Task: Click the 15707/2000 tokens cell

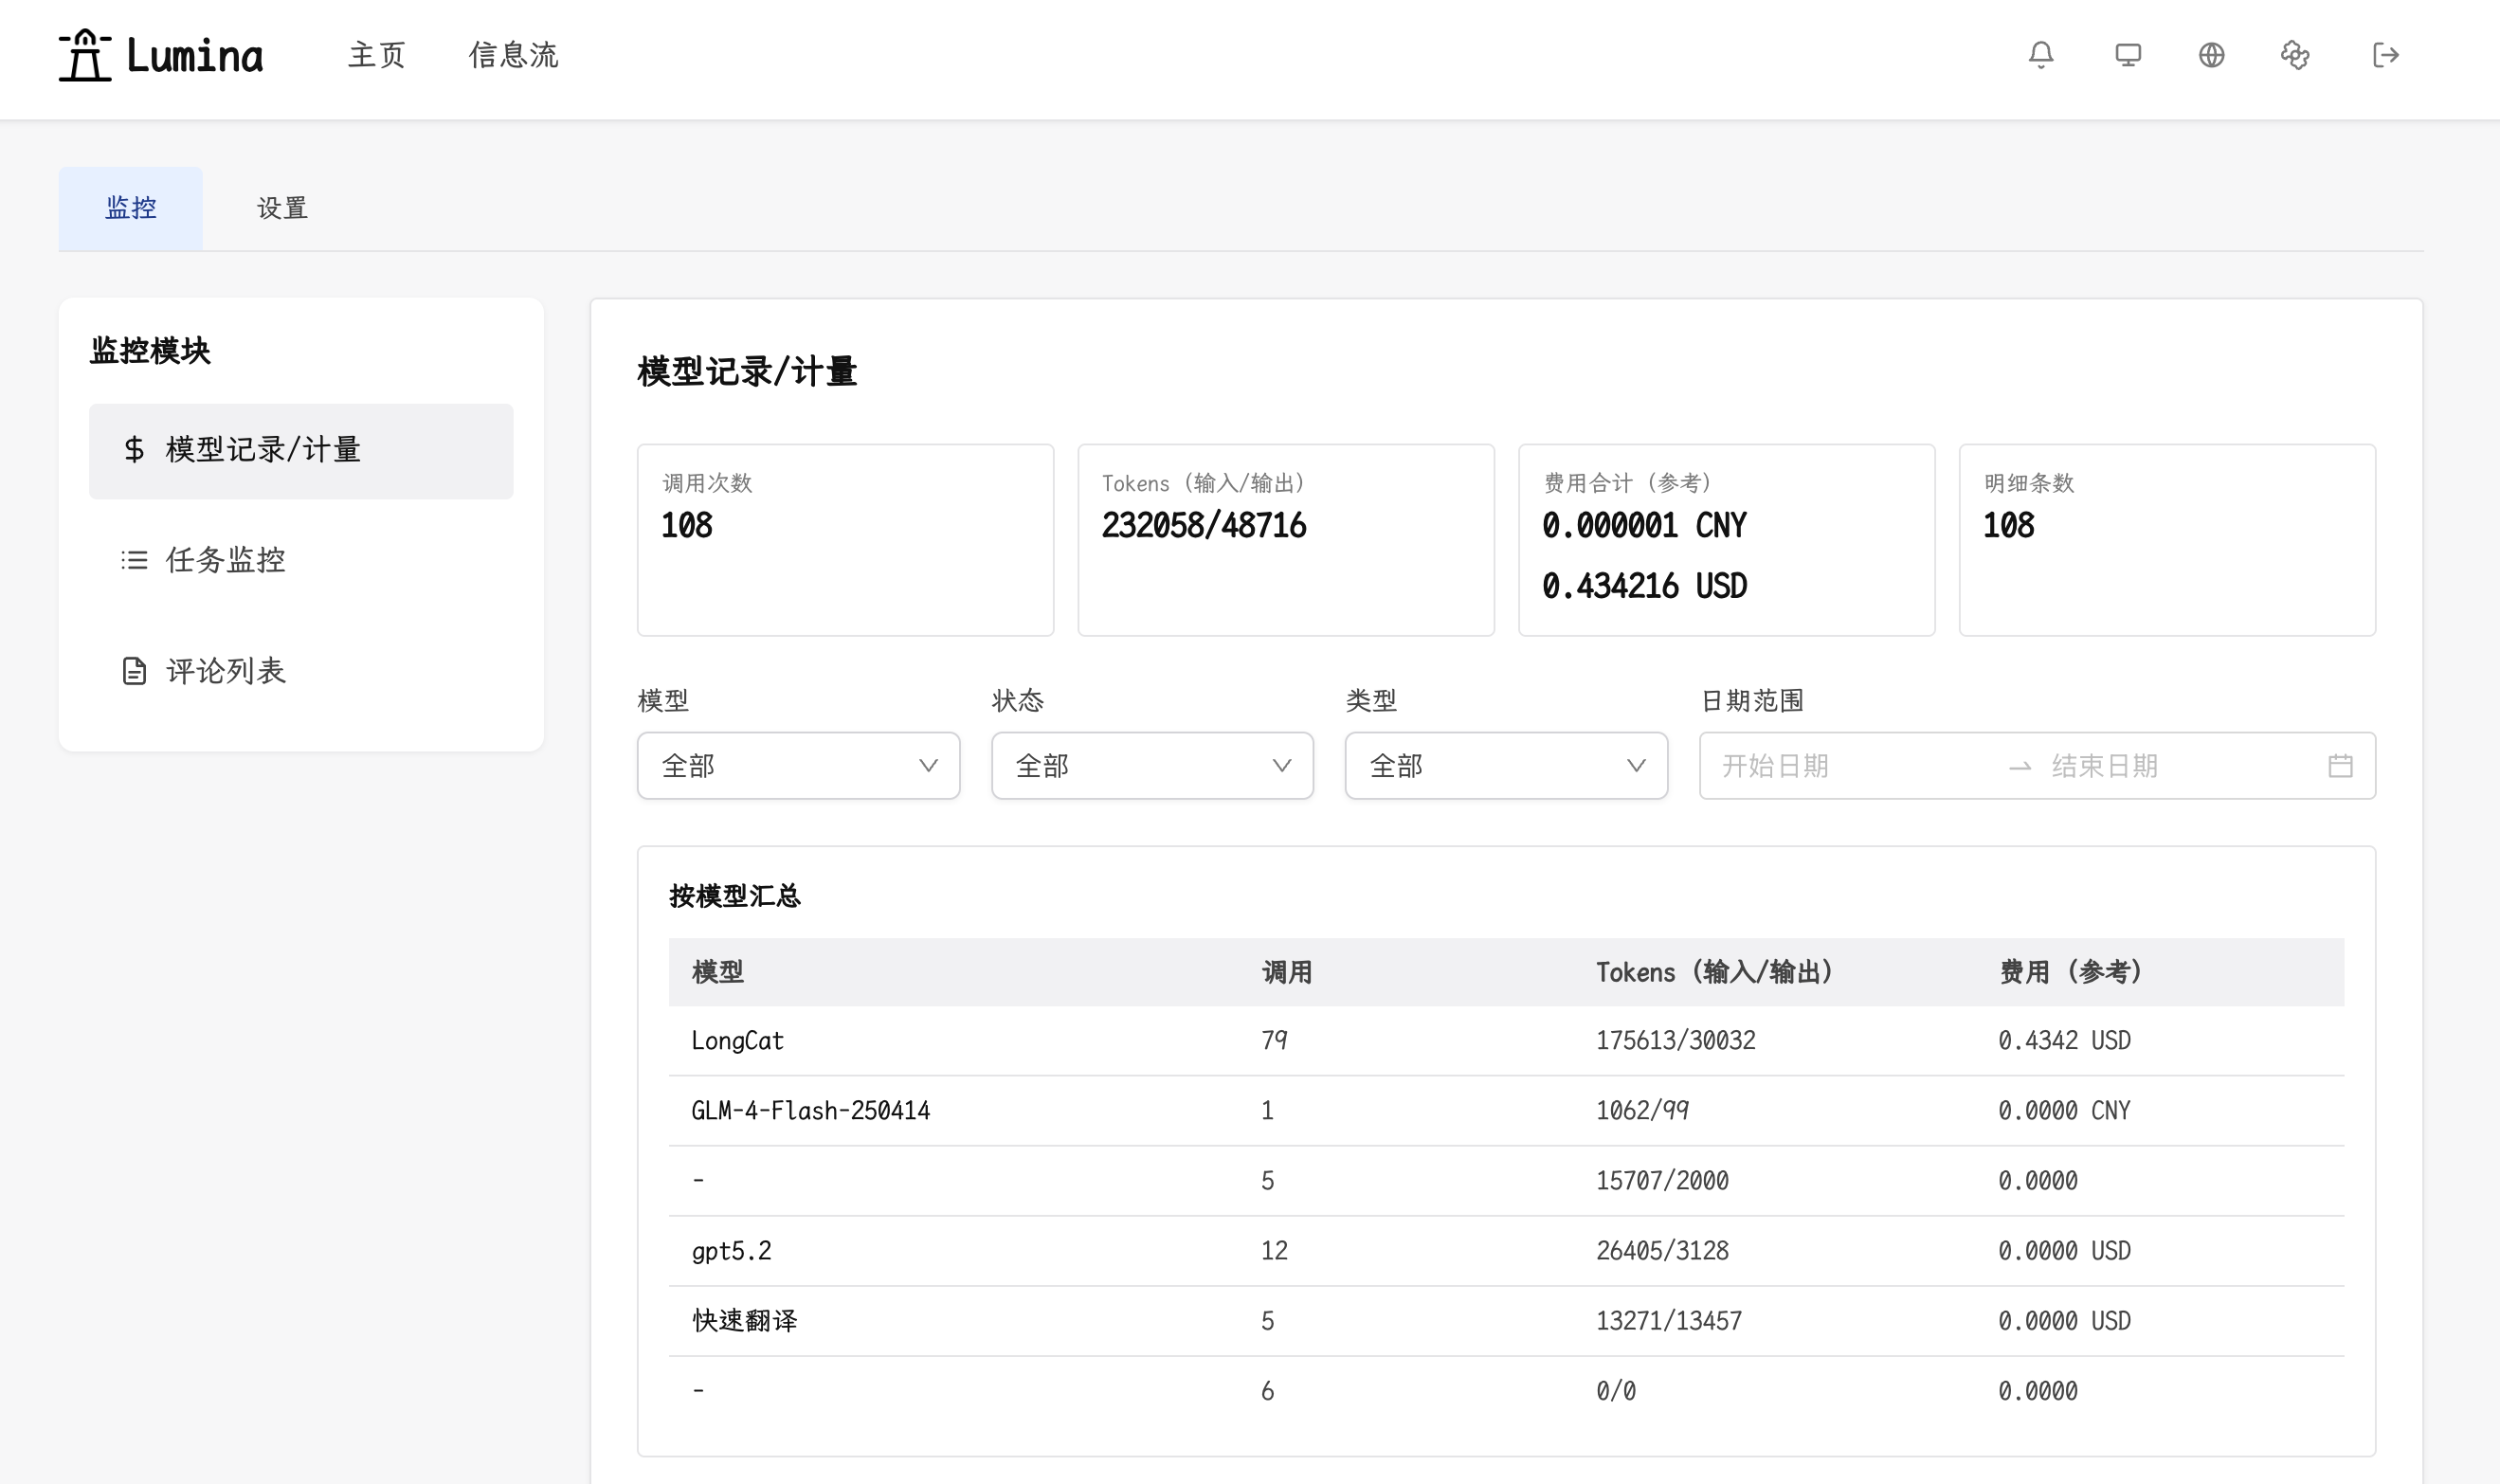Action: (1662, 1181)
